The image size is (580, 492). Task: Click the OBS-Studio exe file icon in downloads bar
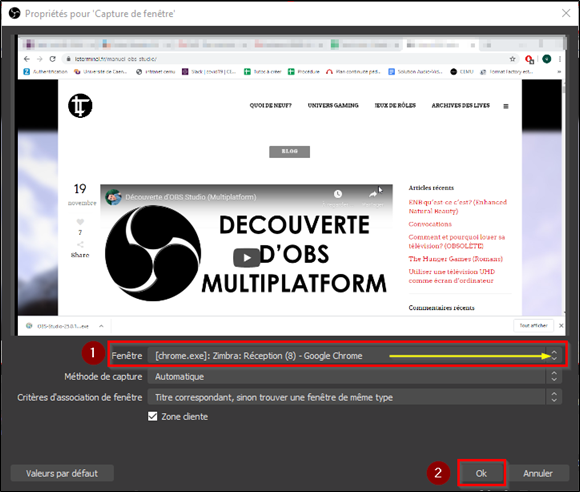29,326
